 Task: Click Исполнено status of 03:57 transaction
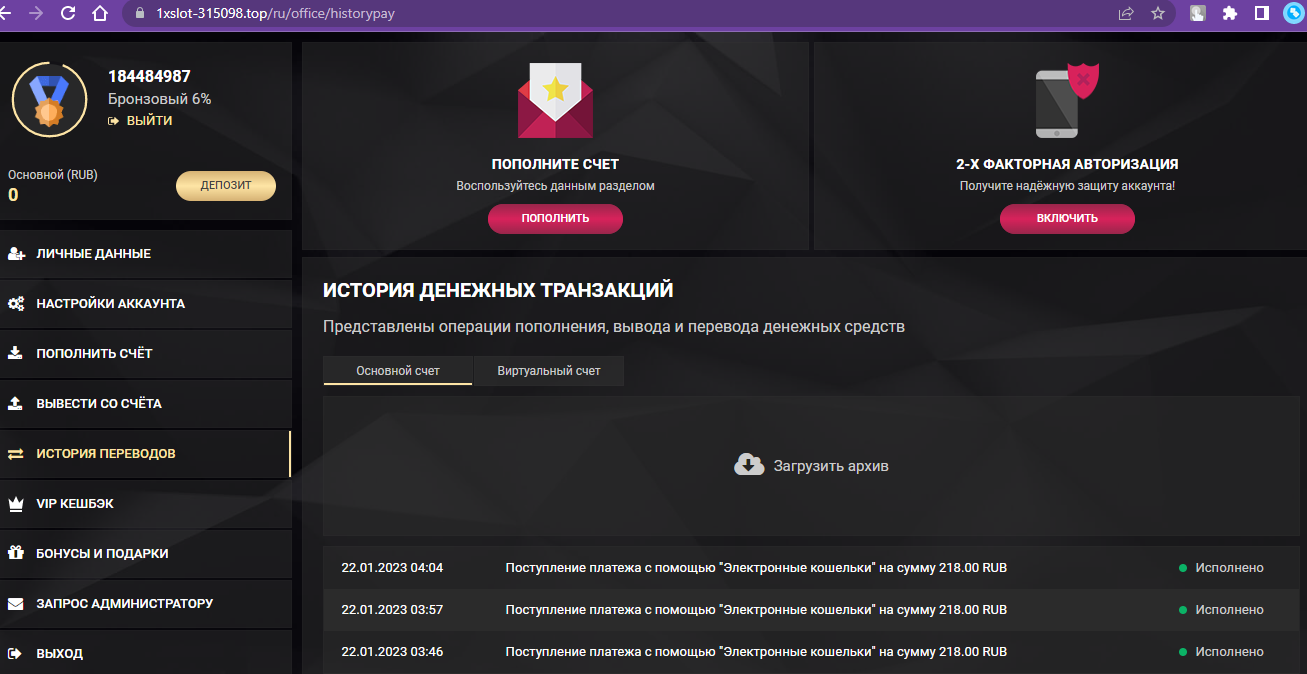1229,610
